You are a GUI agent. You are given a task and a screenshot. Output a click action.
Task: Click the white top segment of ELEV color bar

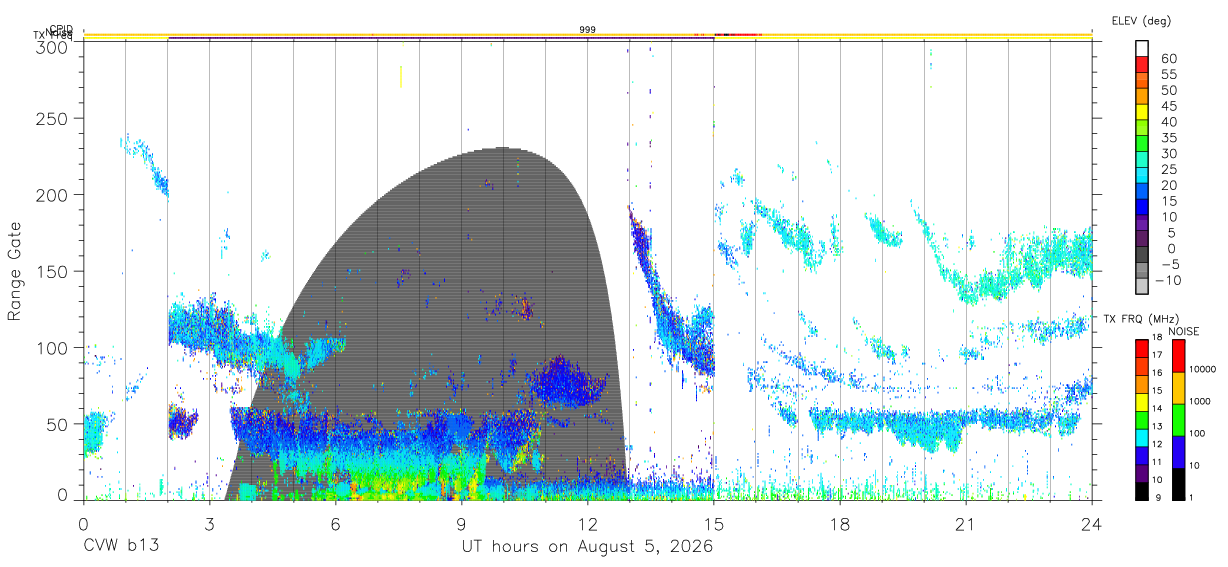click(x=1143, y=48)
